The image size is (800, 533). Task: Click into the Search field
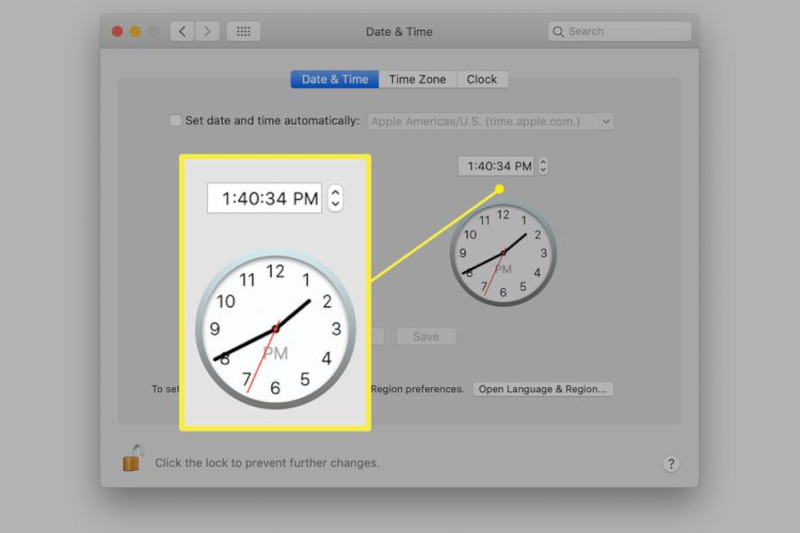[619, 32]
